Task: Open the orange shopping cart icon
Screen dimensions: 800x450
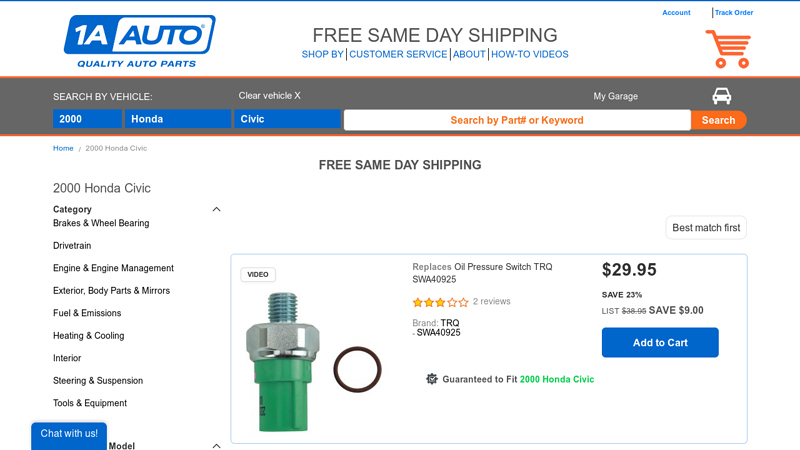Action: pyautogui.click(x=727, y=48)
